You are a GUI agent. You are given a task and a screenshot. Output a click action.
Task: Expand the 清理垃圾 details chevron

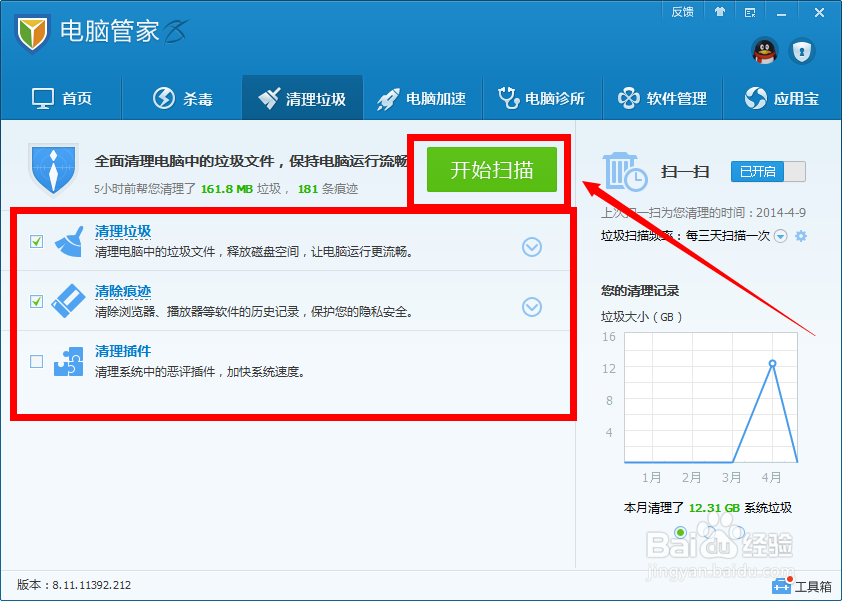pyautogui.click(x=532, y=246)
